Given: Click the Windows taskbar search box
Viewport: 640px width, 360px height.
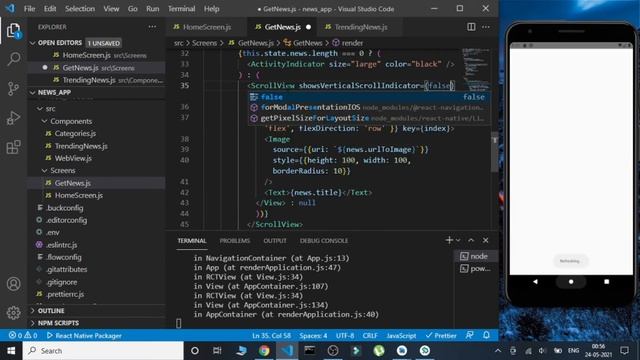Looking at the screenshot, I should [103, 351].
